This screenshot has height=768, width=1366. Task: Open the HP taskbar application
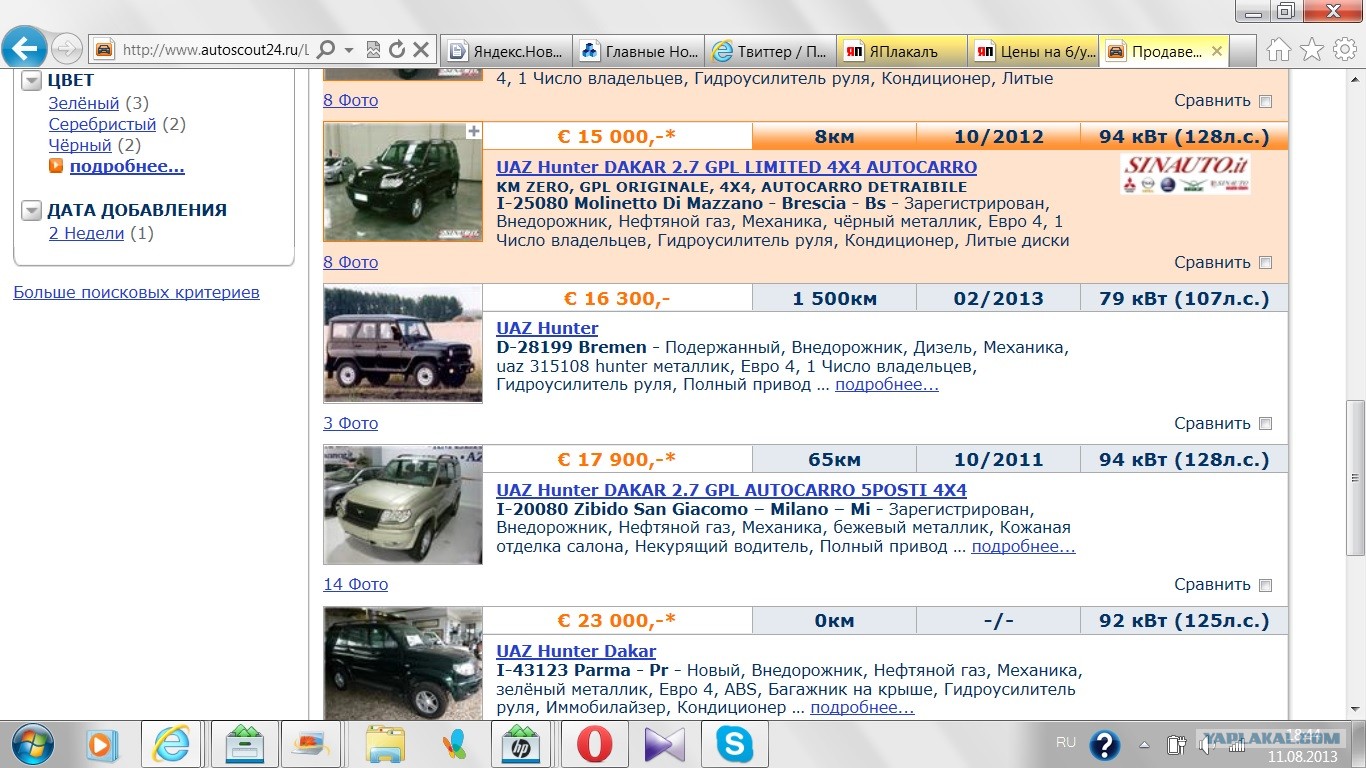click(522, 744)
